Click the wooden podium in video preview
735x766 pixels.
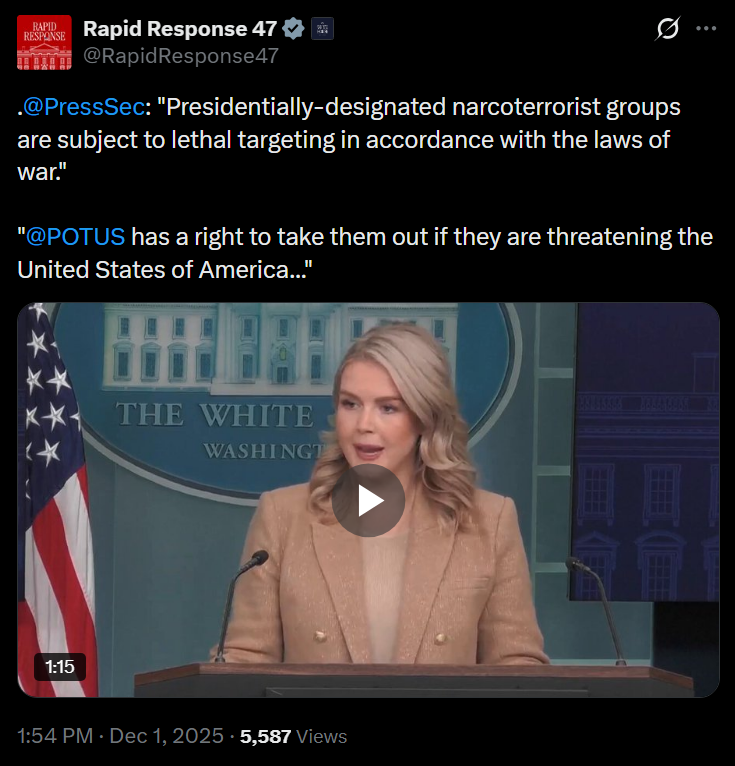pyautogui.click(x=414, y=680)
